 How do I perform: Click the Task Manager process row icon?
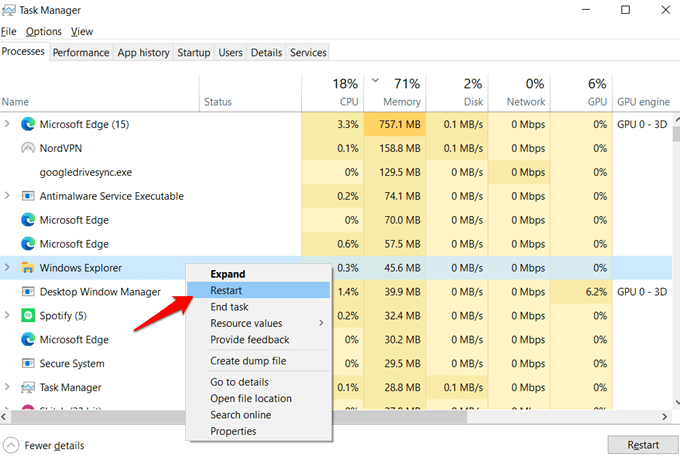click(x=28, y=387)
